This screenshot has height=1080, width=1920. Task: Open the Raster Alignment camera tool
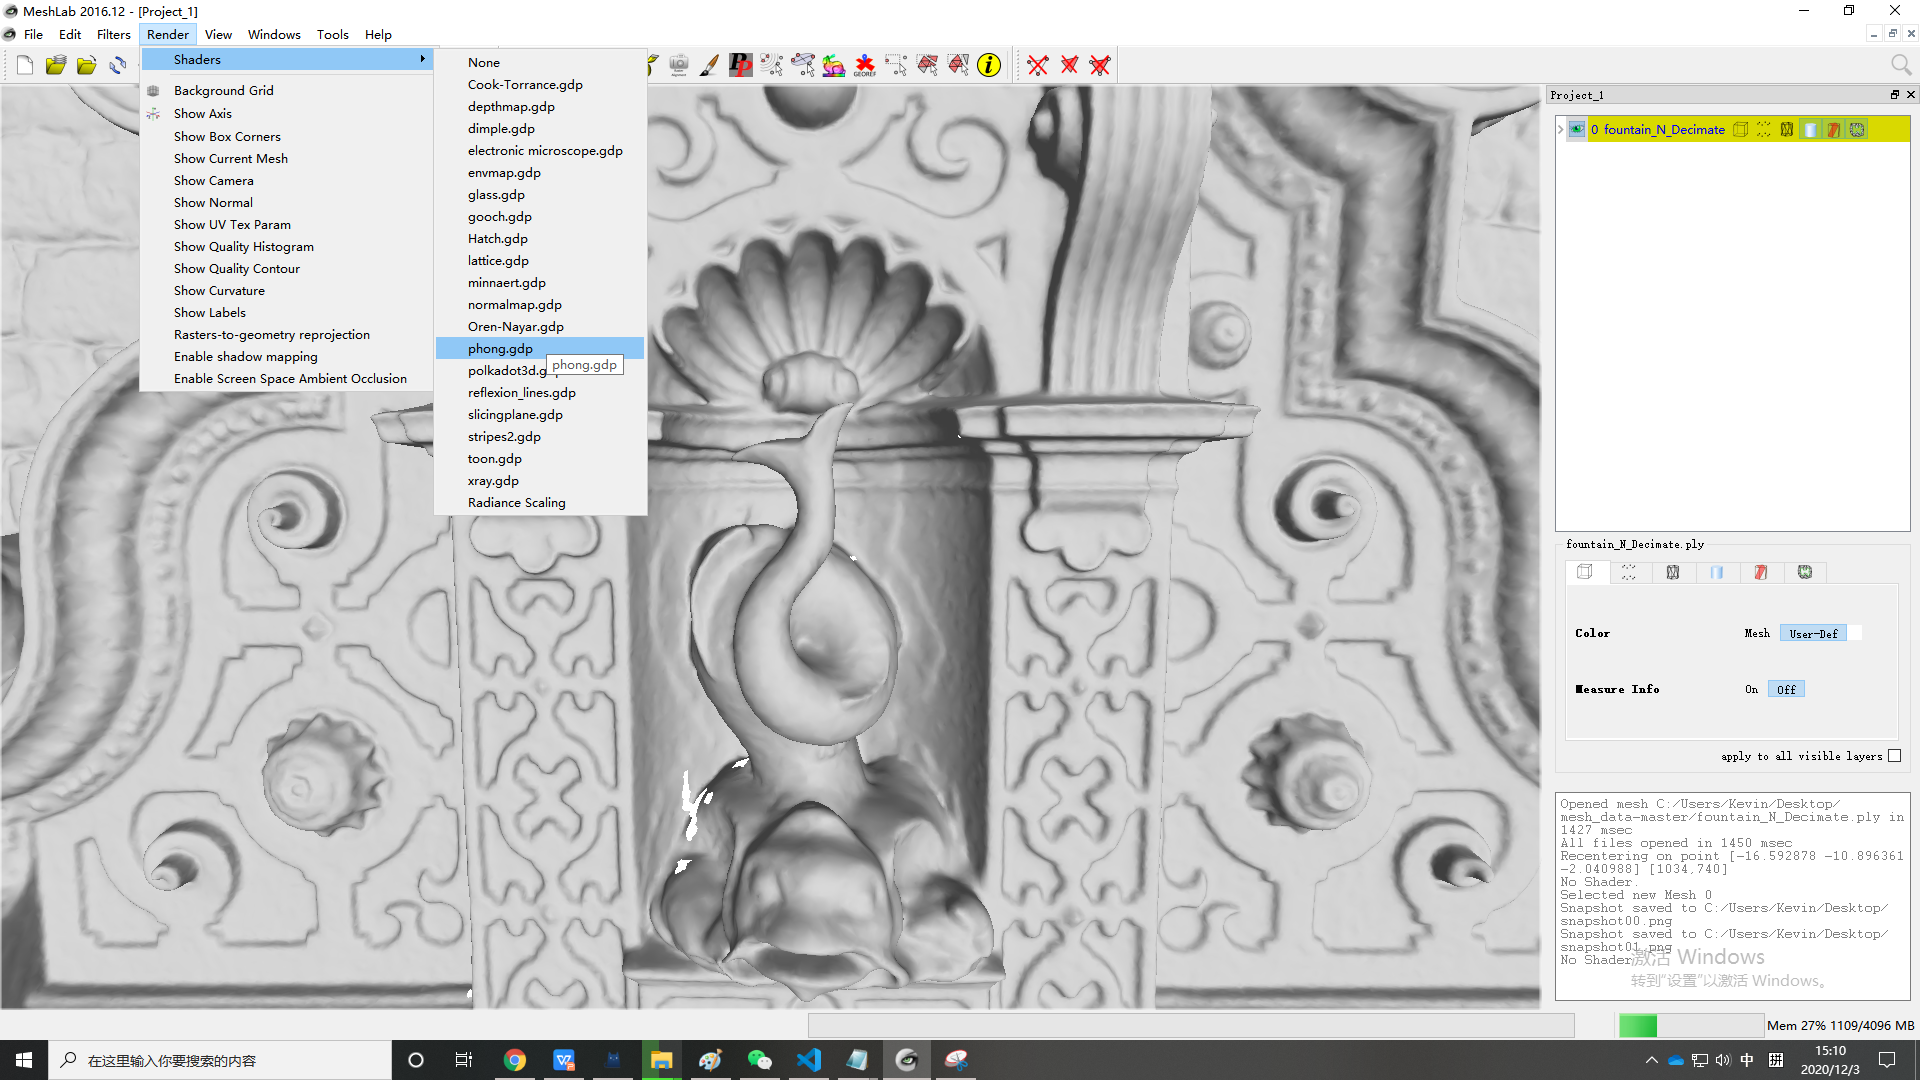point(676,65)
